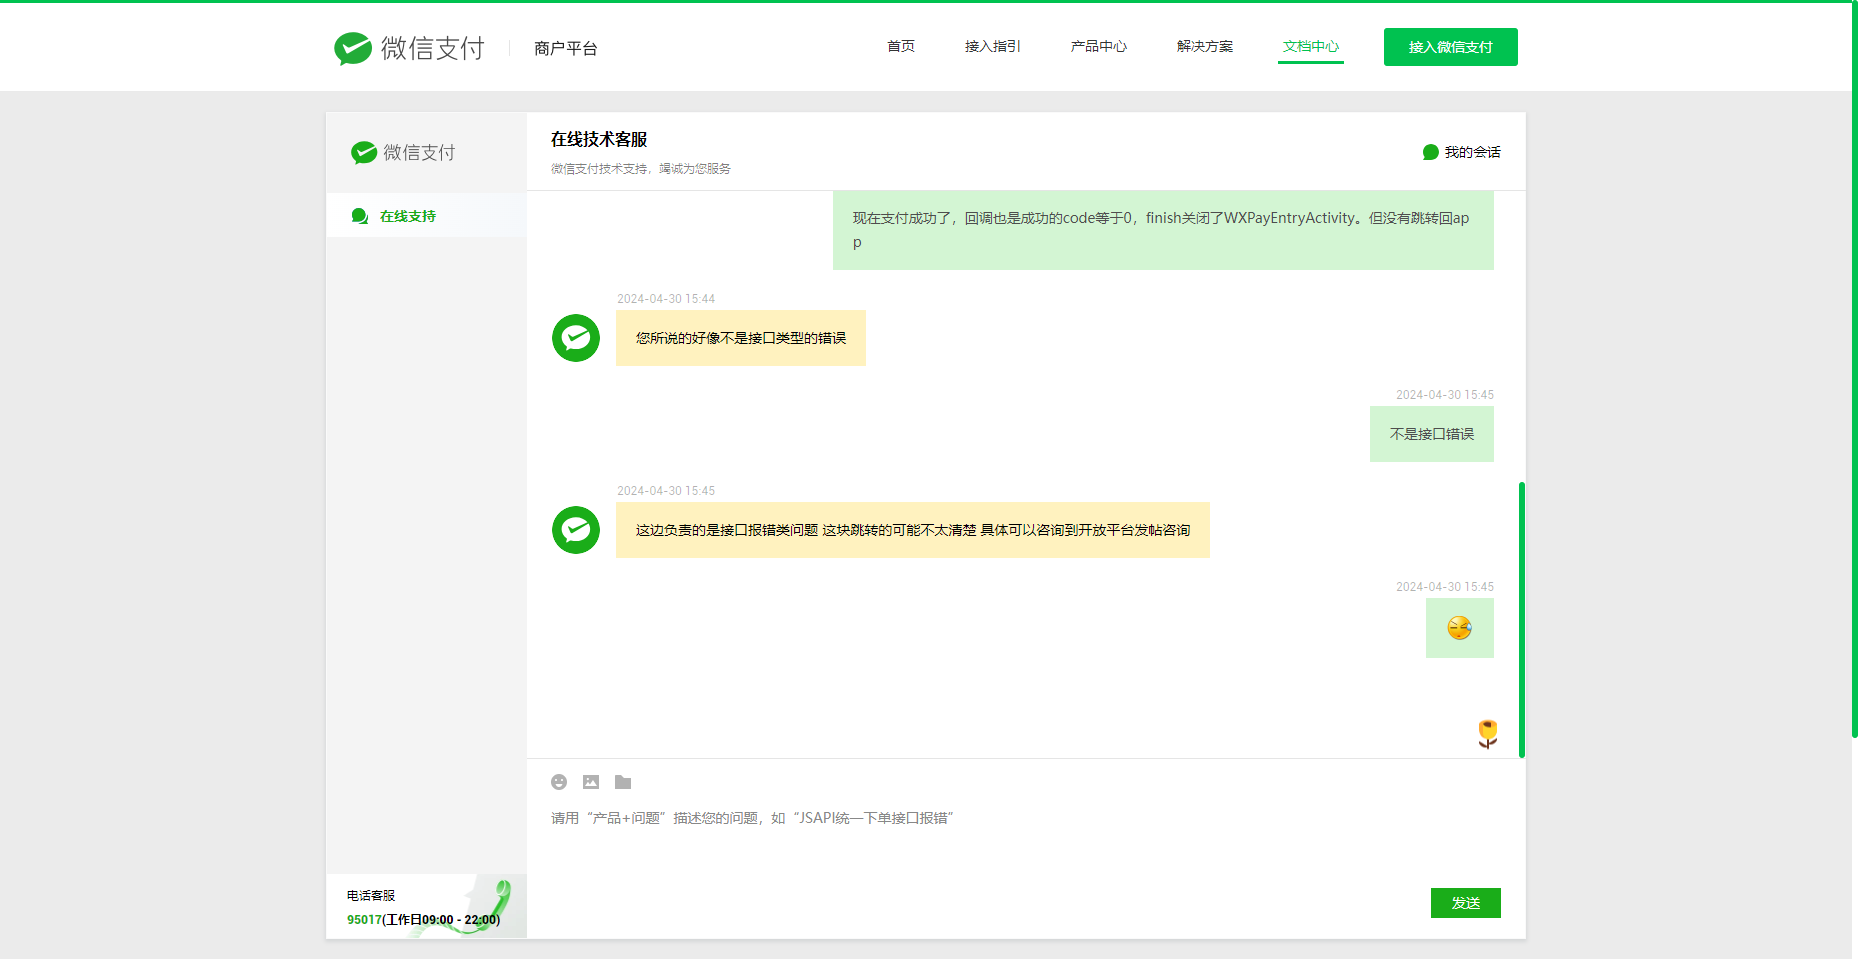Click the message 您所说的好像不是接口类型的错误
The width and height of the screenshot is (1858, 959).
click(x=741, y=338)
